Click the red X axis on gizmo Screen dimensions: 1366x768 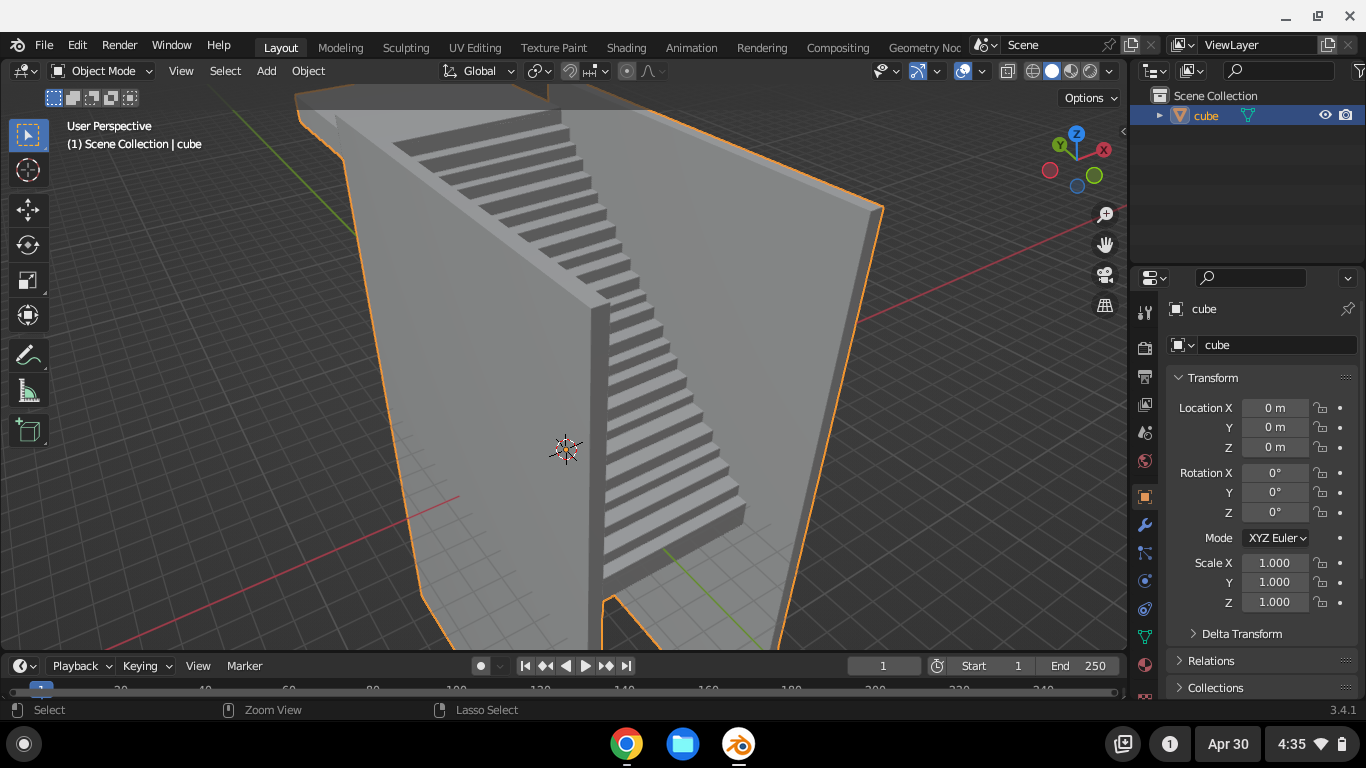click(1103, 150)
